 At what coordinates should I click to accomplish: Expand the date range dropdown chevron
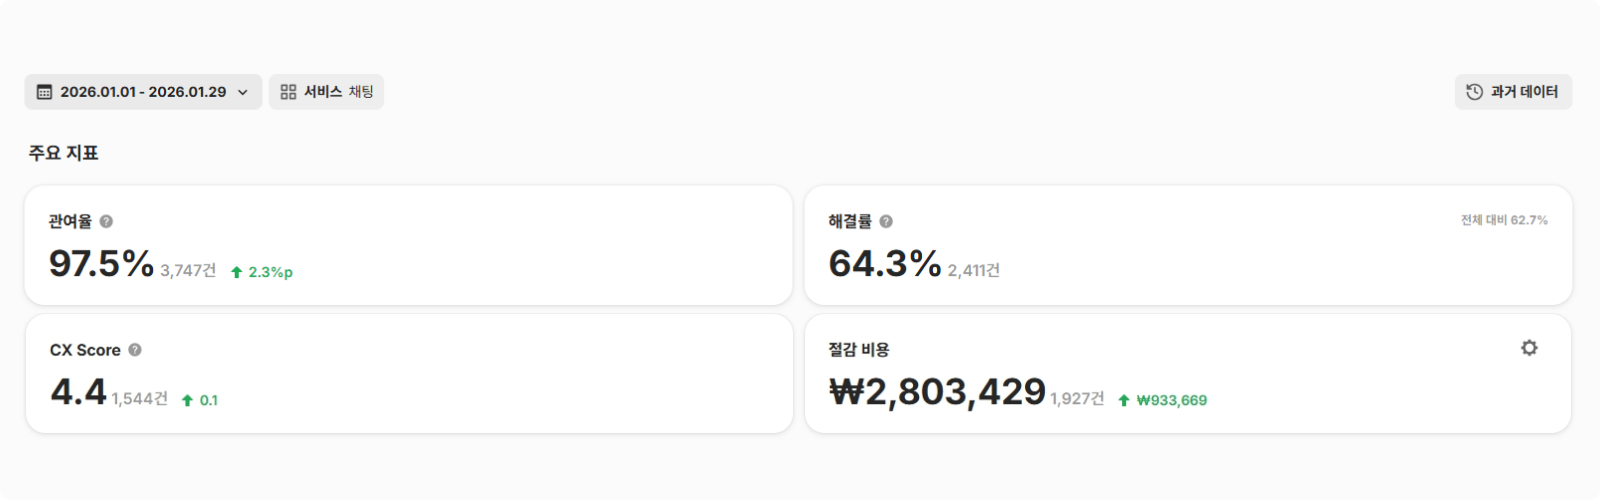[243, 92]
